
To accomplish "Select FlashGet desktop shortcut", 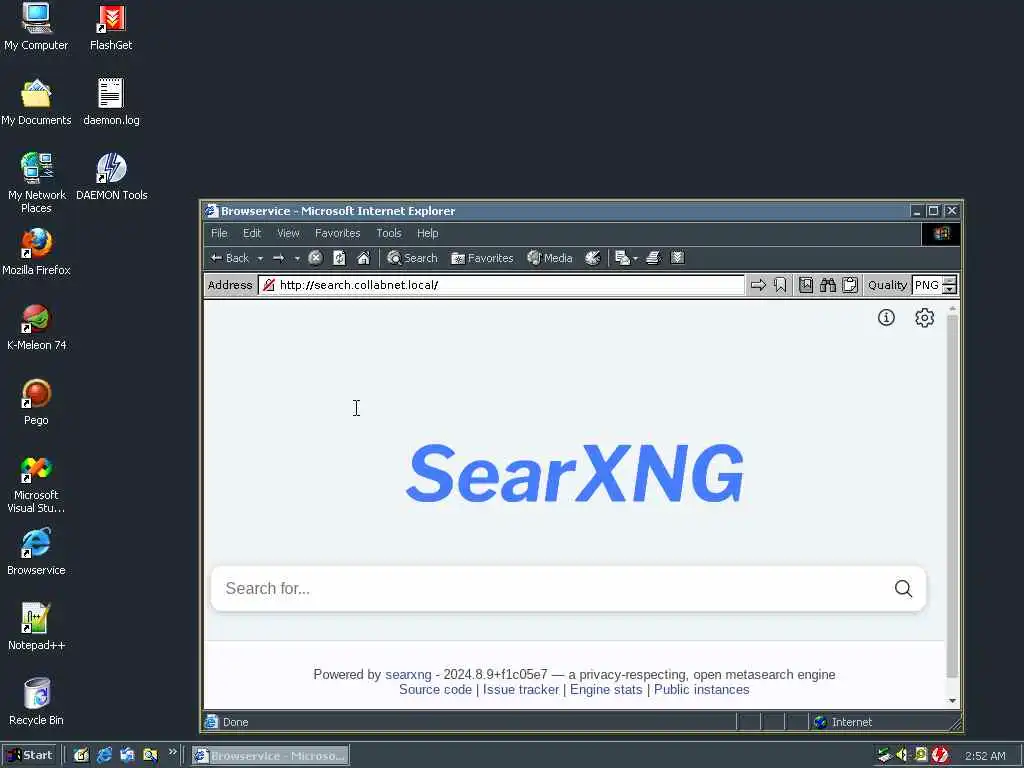I will [111, 27].
